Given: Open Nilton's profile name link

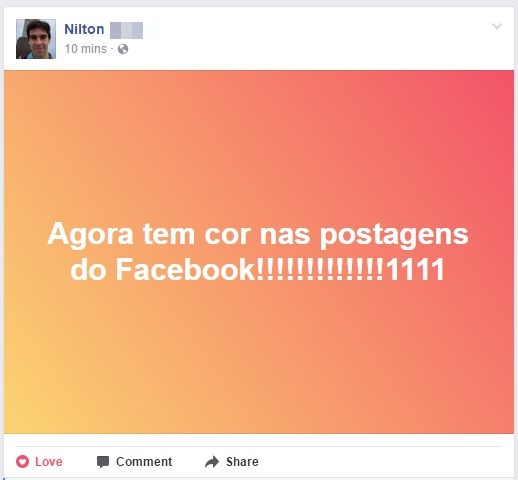Looking at the screenshot, I should (x=84, y=29).
